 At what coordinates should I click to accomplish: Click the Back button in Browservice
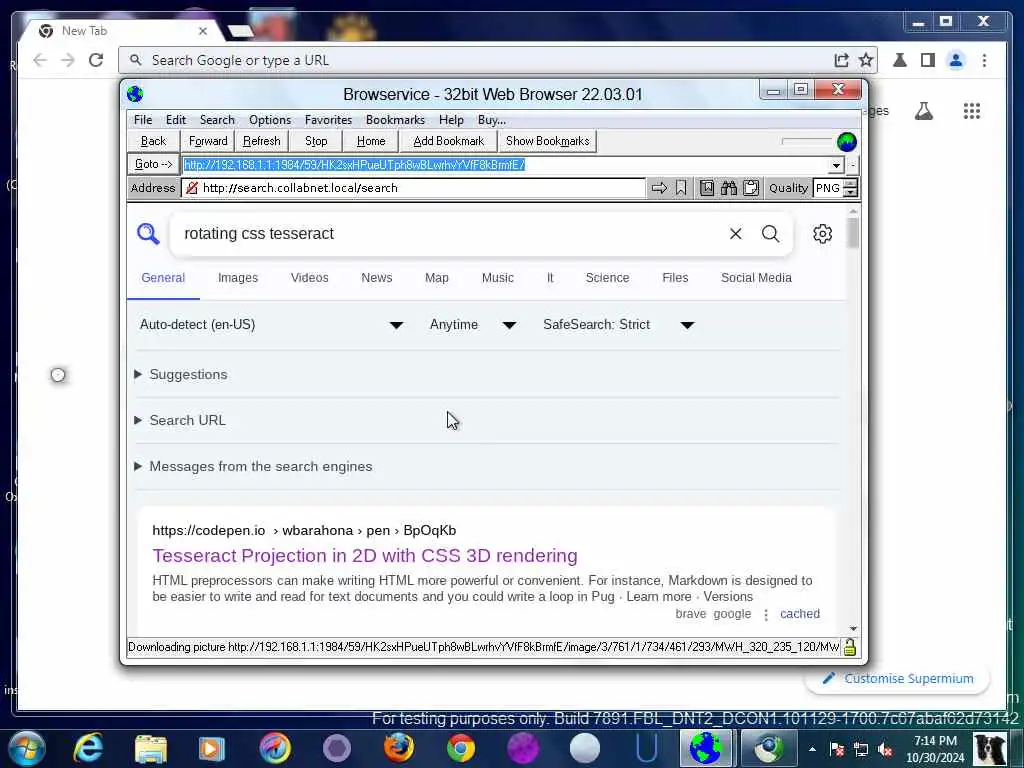(153, 141)
